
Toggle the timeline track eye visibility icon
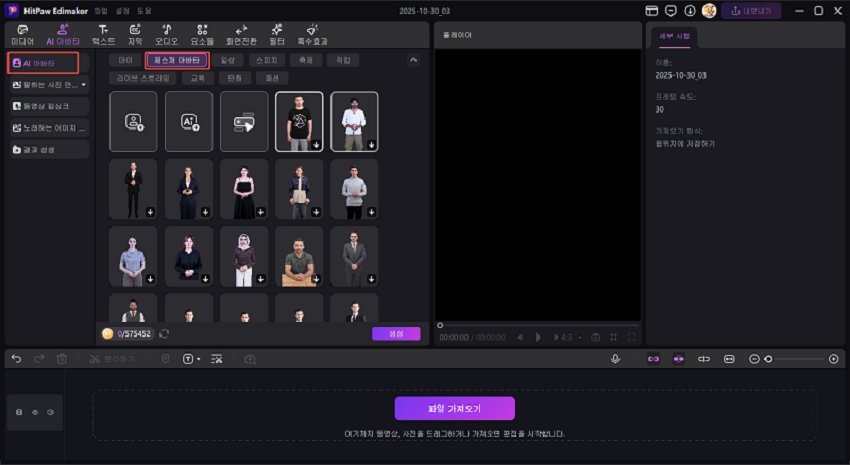34,411
